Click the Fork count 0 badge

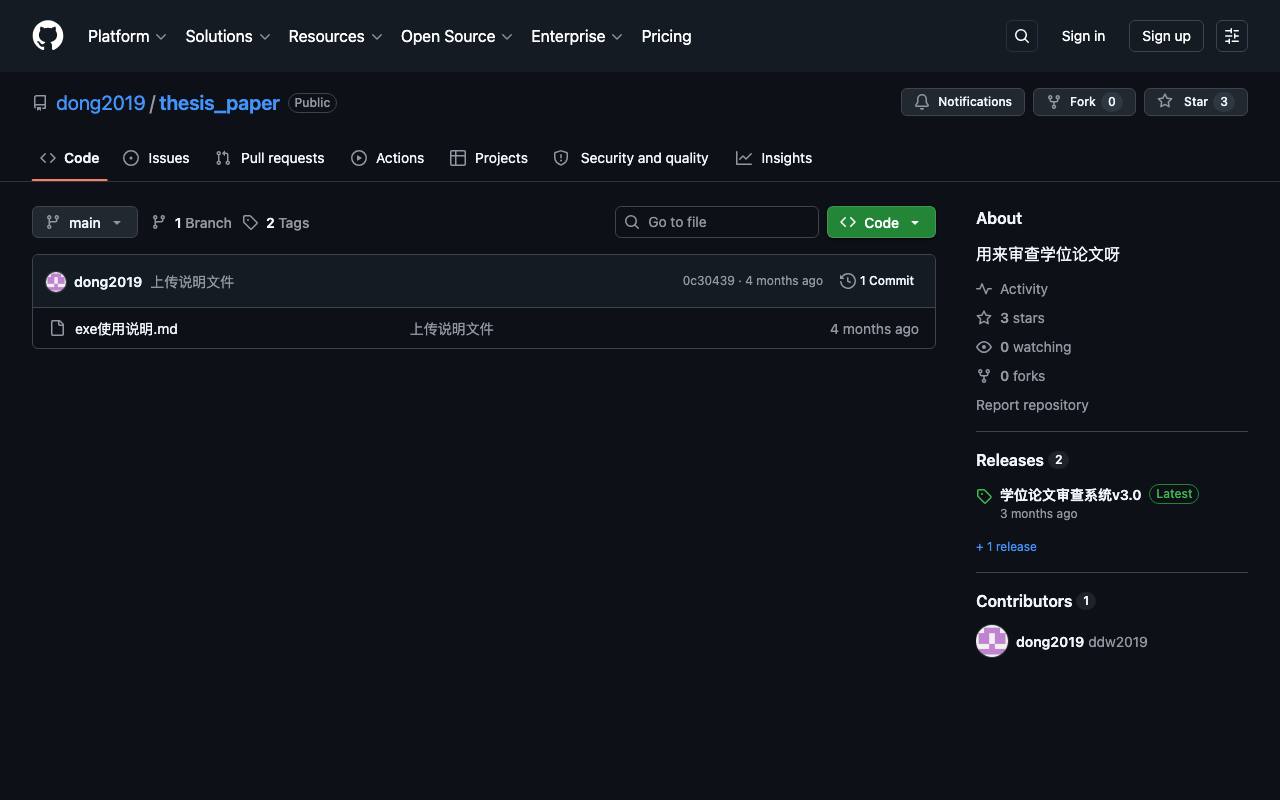(1111, 102)
